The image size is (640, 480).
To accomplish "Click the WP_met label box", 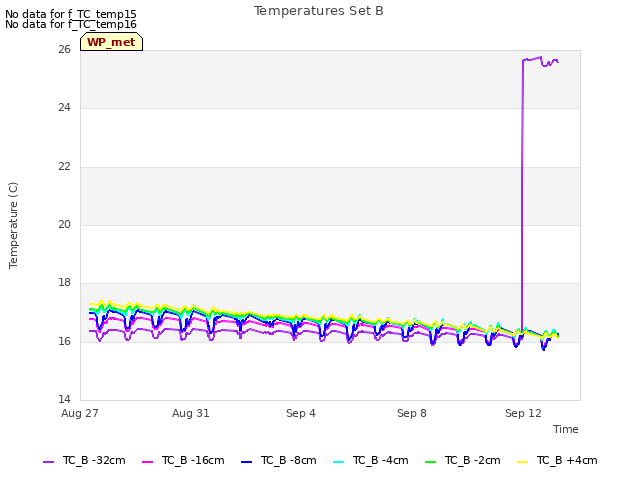I will point(111,42).
